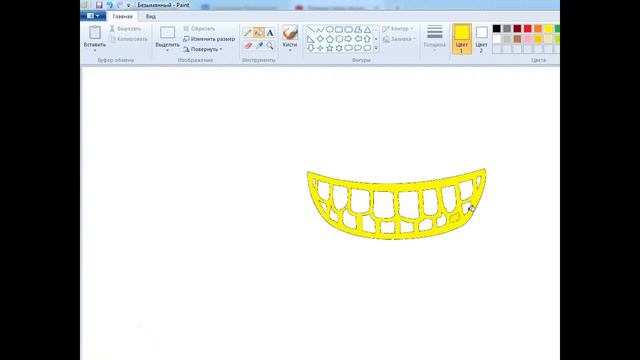Screen dimensions: 640x360
Task: Pick the Oval shape
Action: [x=329, y=29]
